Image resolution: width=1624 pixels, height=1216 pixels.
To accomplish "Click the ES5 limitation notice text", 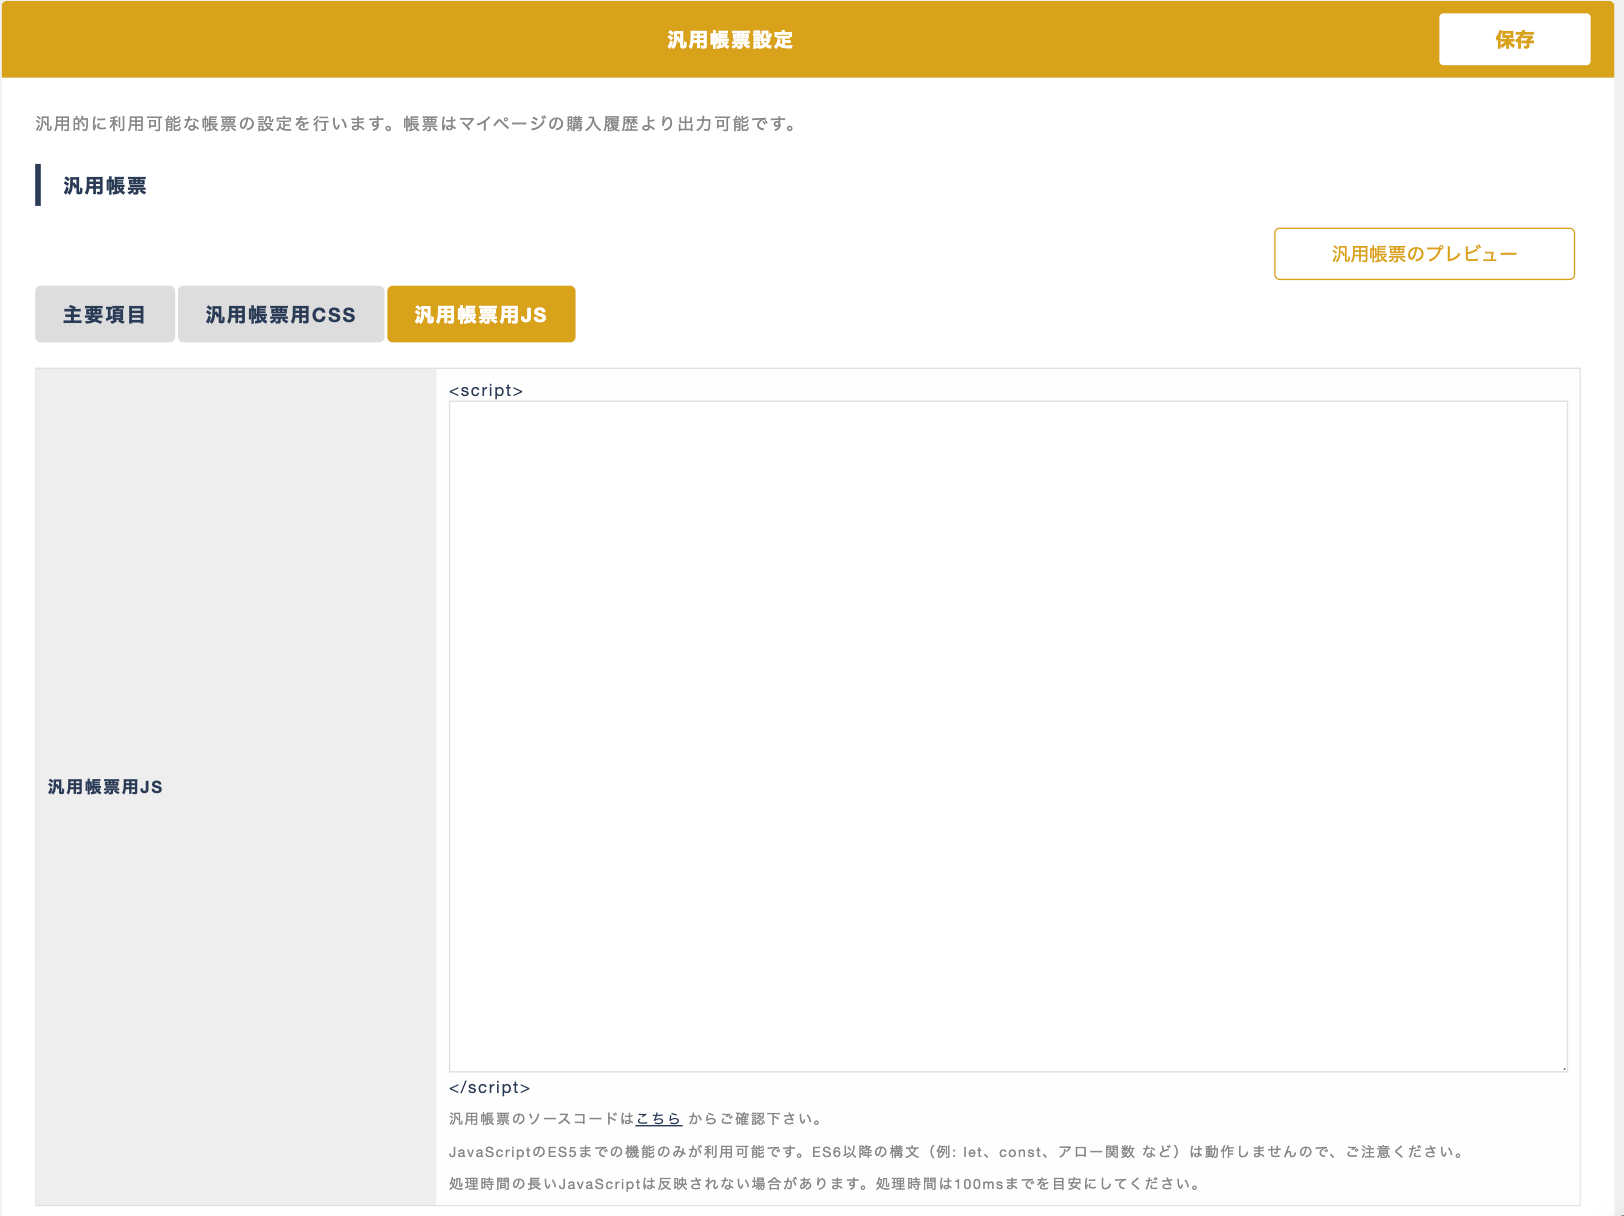I will point(958,1152).
